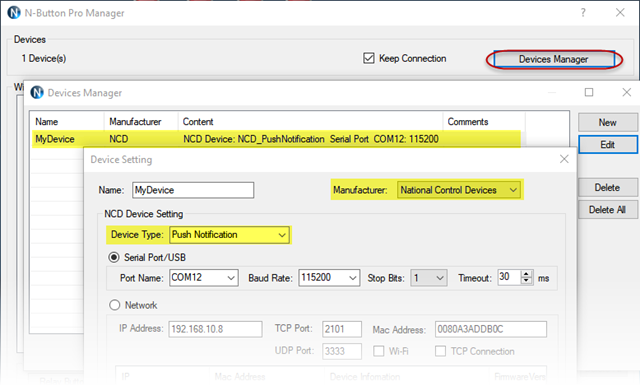Click the Manufacturer column header
640x386 pixels.
point(141,122)
